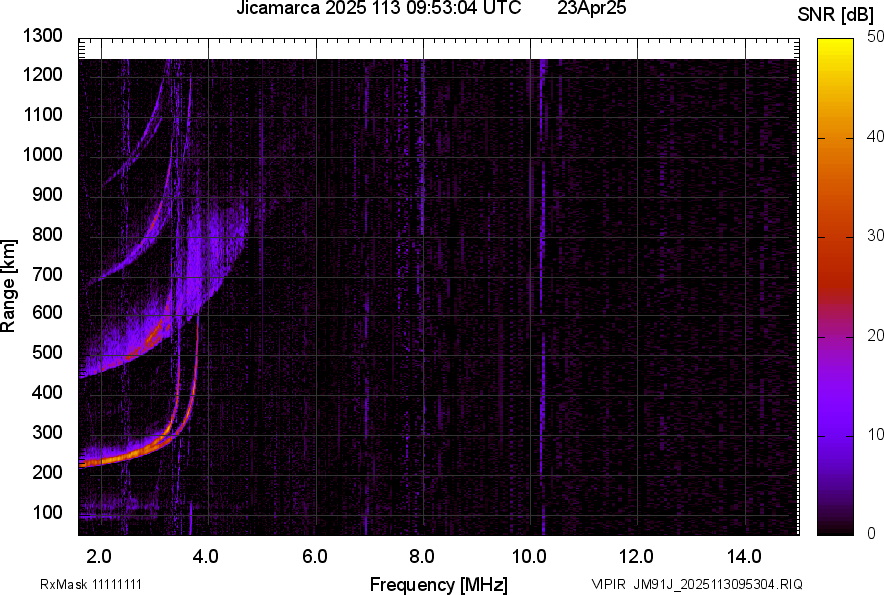This screenshot has height=595, width=884.
Task: Click the range tick label '400'
Action: pyautogui.click(x=47, y=392)
